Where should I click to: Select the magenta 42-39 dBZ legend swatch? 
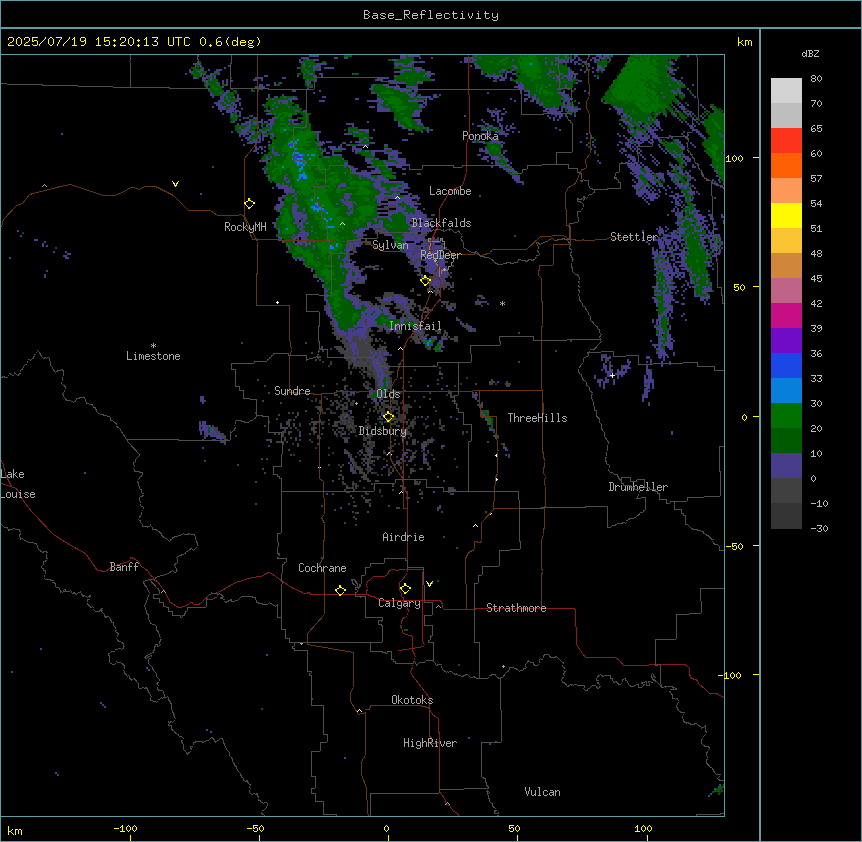pyautogui.click(x=786, y=315)
